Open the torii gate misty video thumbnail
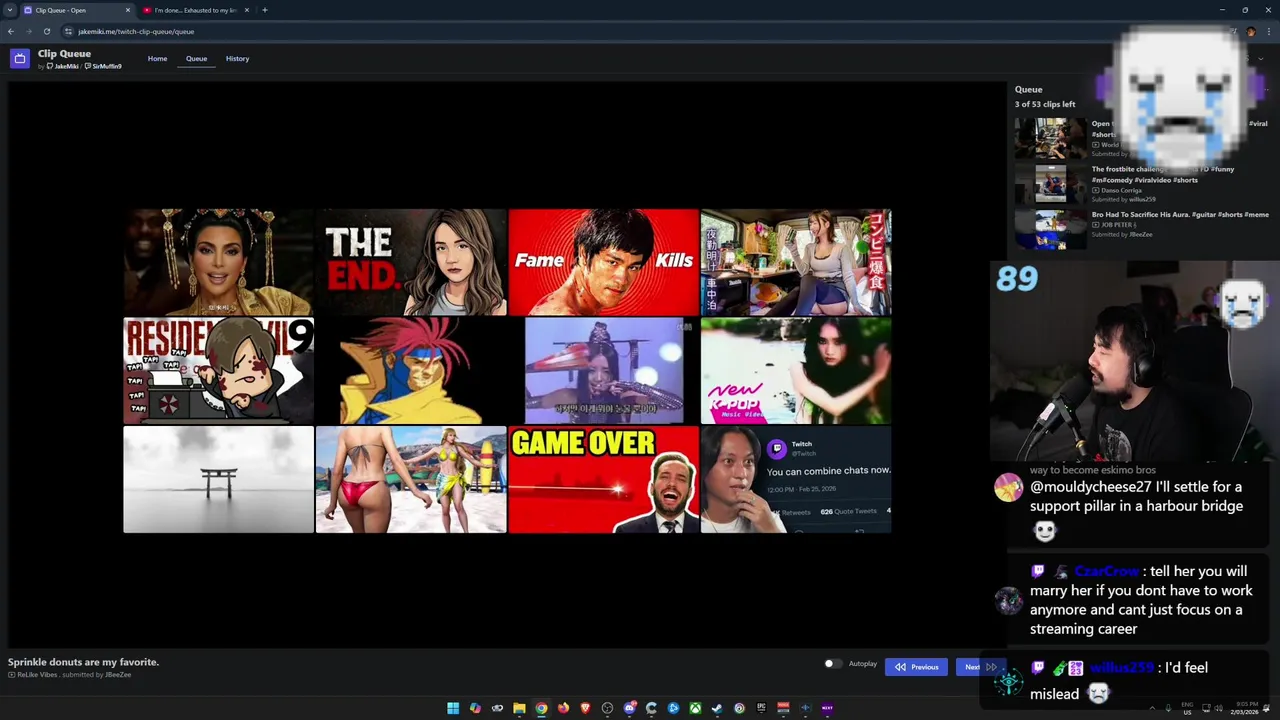This screenshot has width=1280, height=720. point(218,480)
